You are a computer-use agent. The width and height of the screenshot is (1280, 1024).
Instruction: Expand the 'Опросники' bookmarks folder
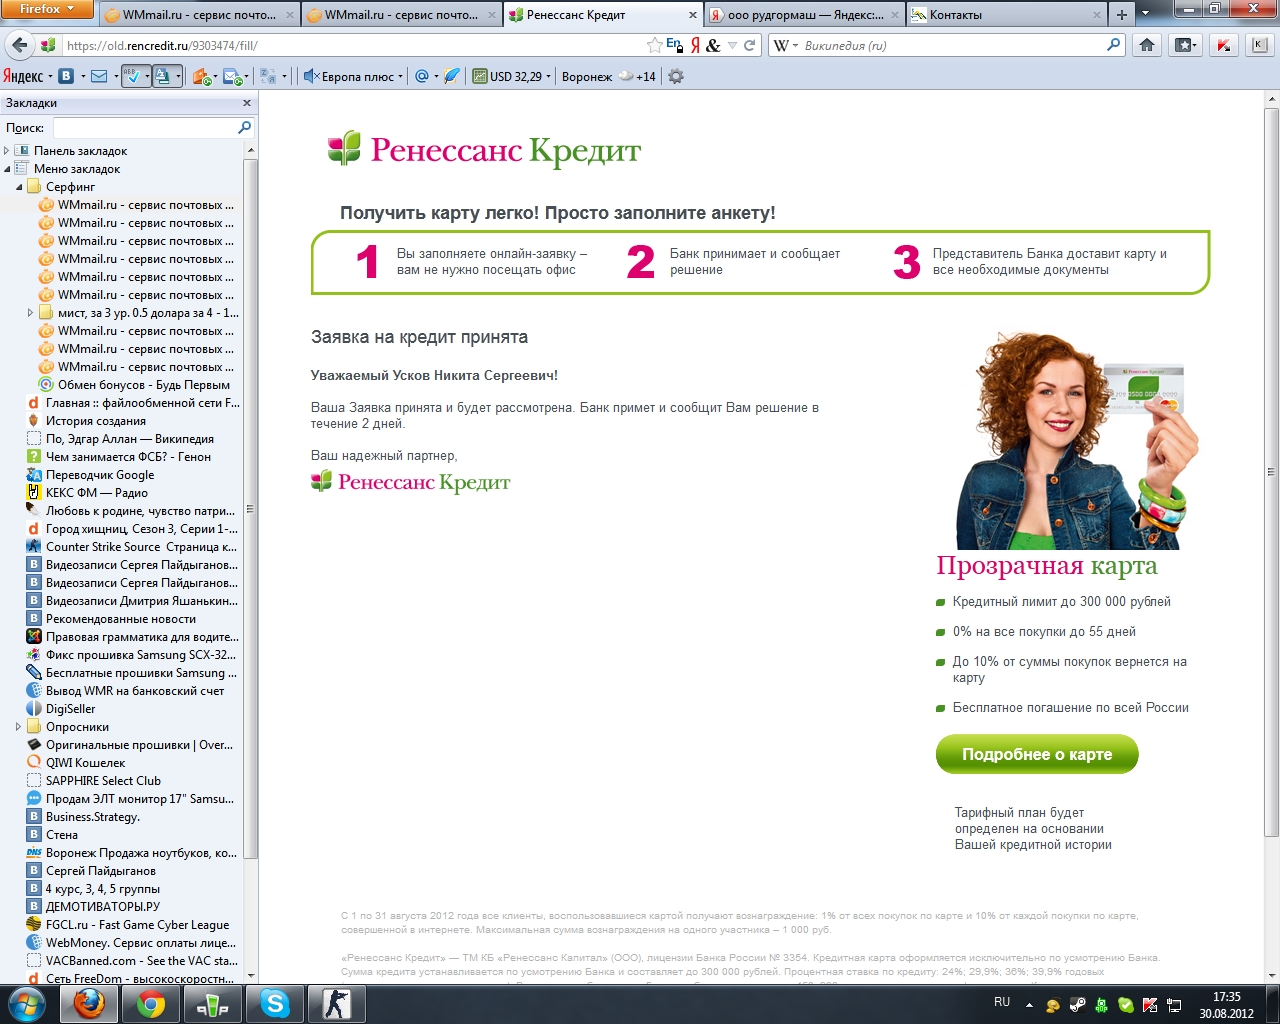click(19, 727)
